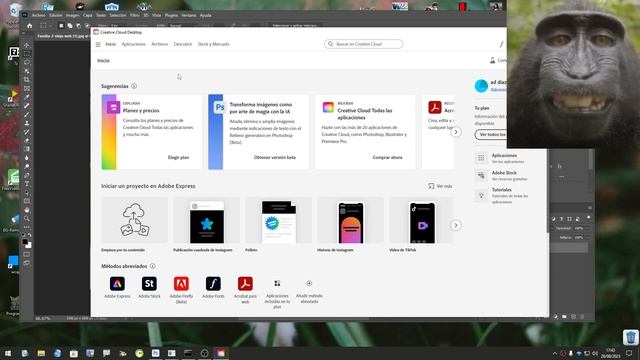Open the Archivos tab in Creative Cloud
Screen dimensions: 640x360
click(x=160, y=44)
